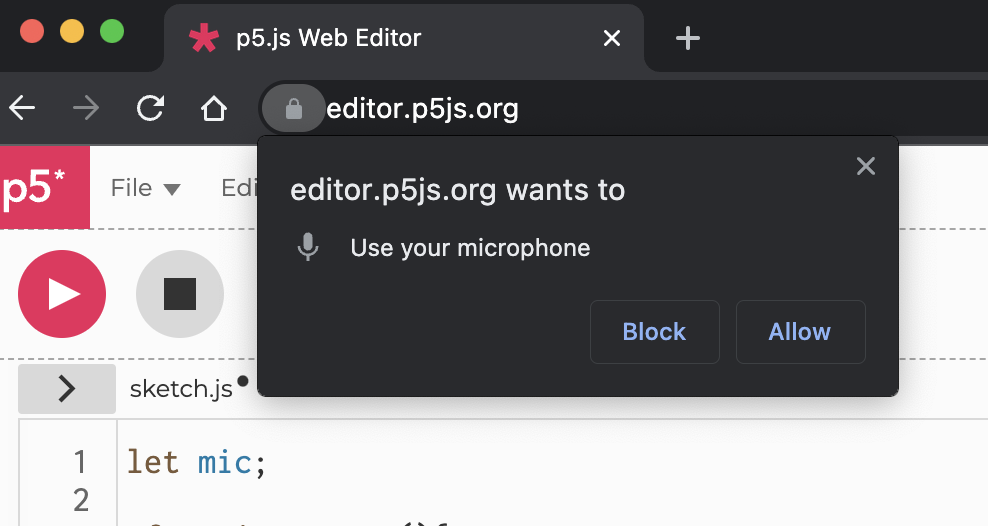988x526 pixels.
Task: Click the browser Home icon
Action: tap(214, 108)
